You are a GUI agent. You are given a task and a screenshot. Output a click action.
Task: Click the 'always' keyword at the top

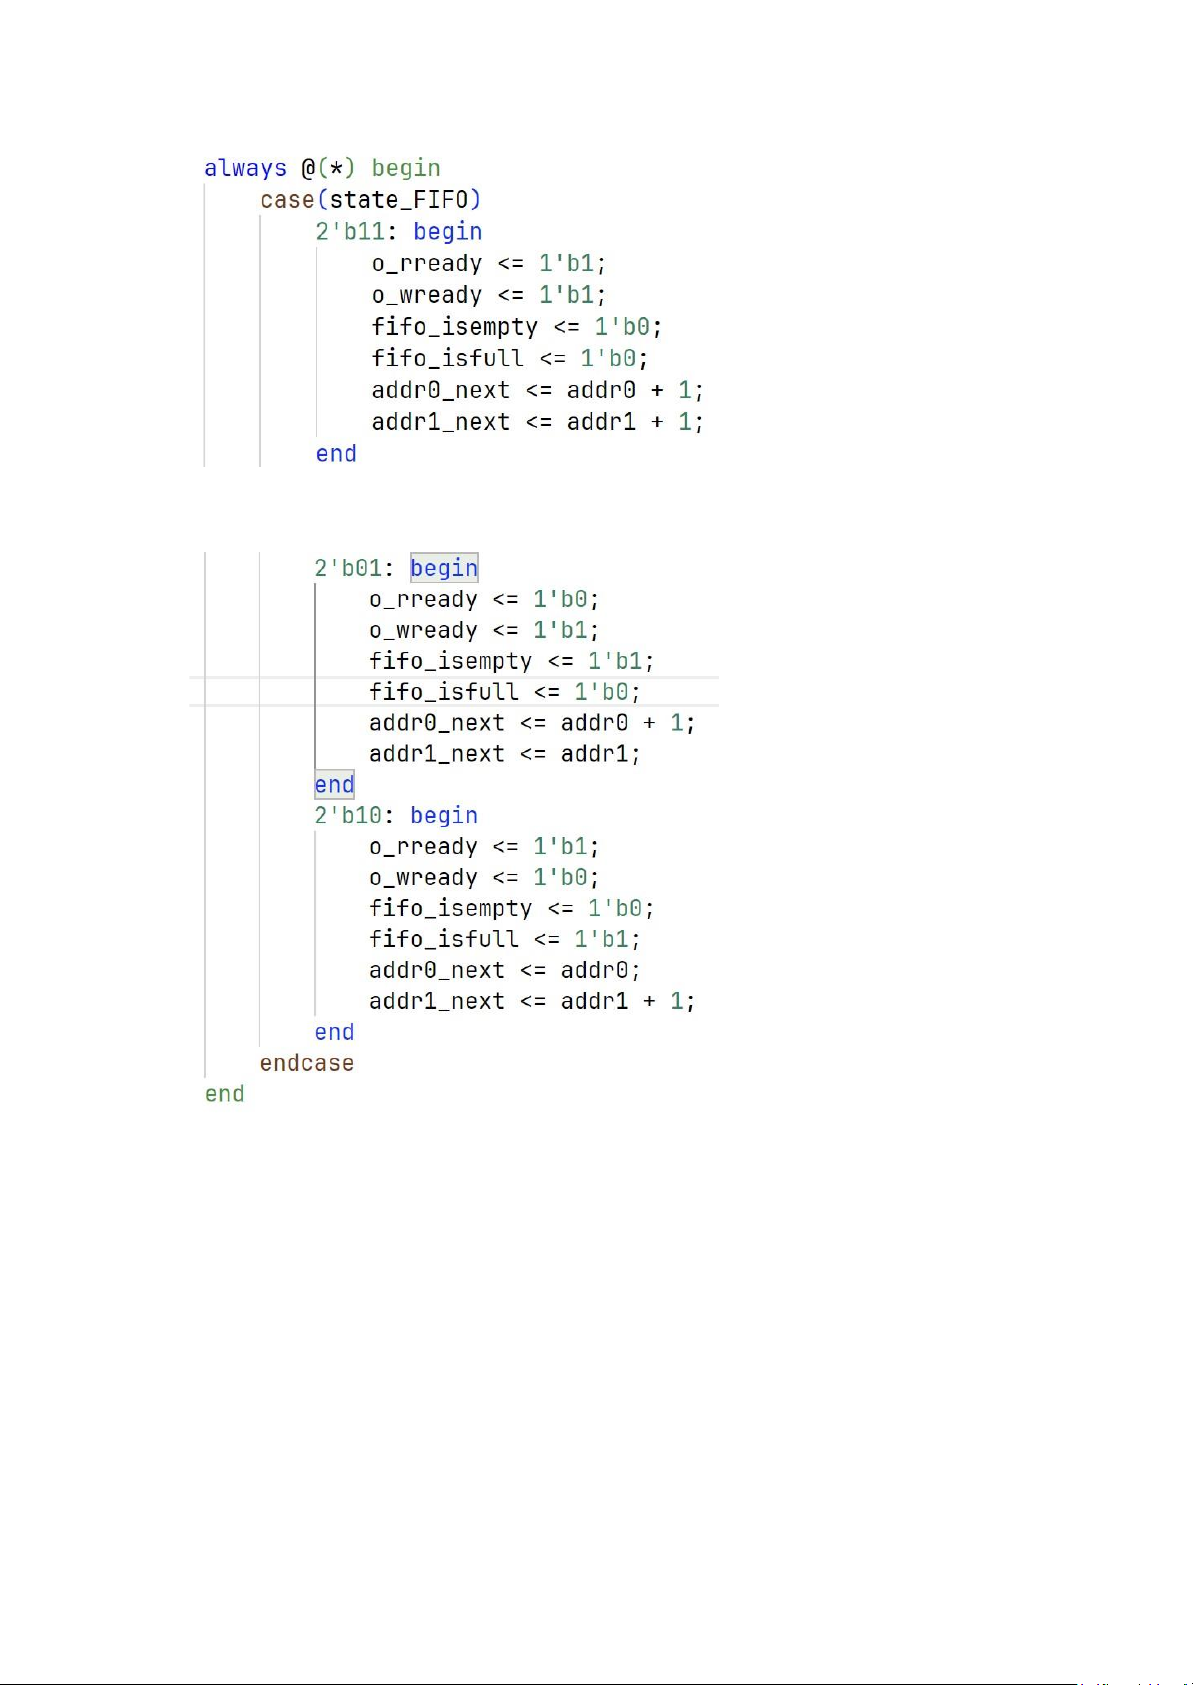click(245, 168)
